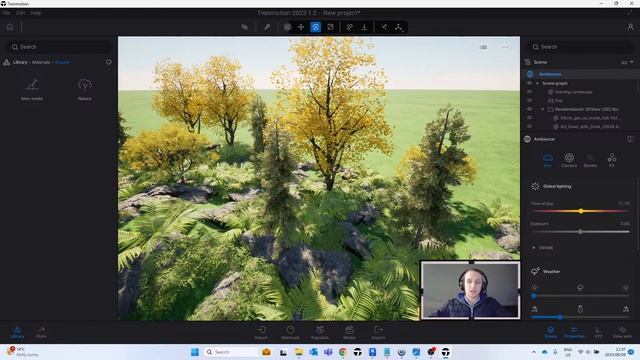Click the sunny weather icon
The width and height of the screenshot is (640, 360).
(x=534, y=288)
